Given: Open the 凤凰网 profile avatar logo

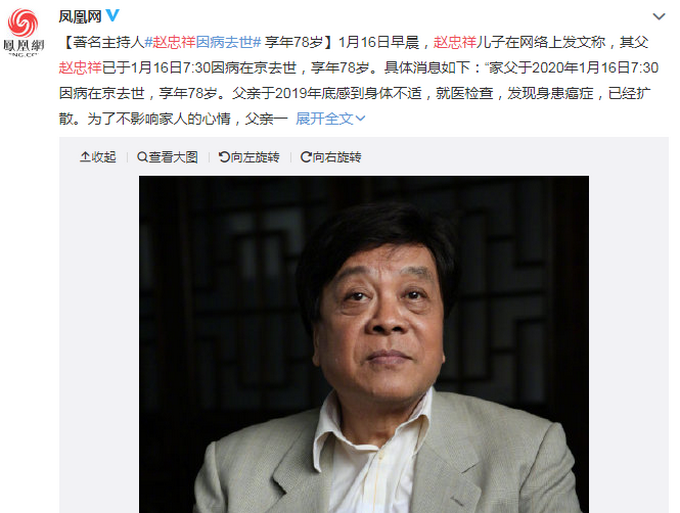Looking at the screenshot, I should point(23,33).
